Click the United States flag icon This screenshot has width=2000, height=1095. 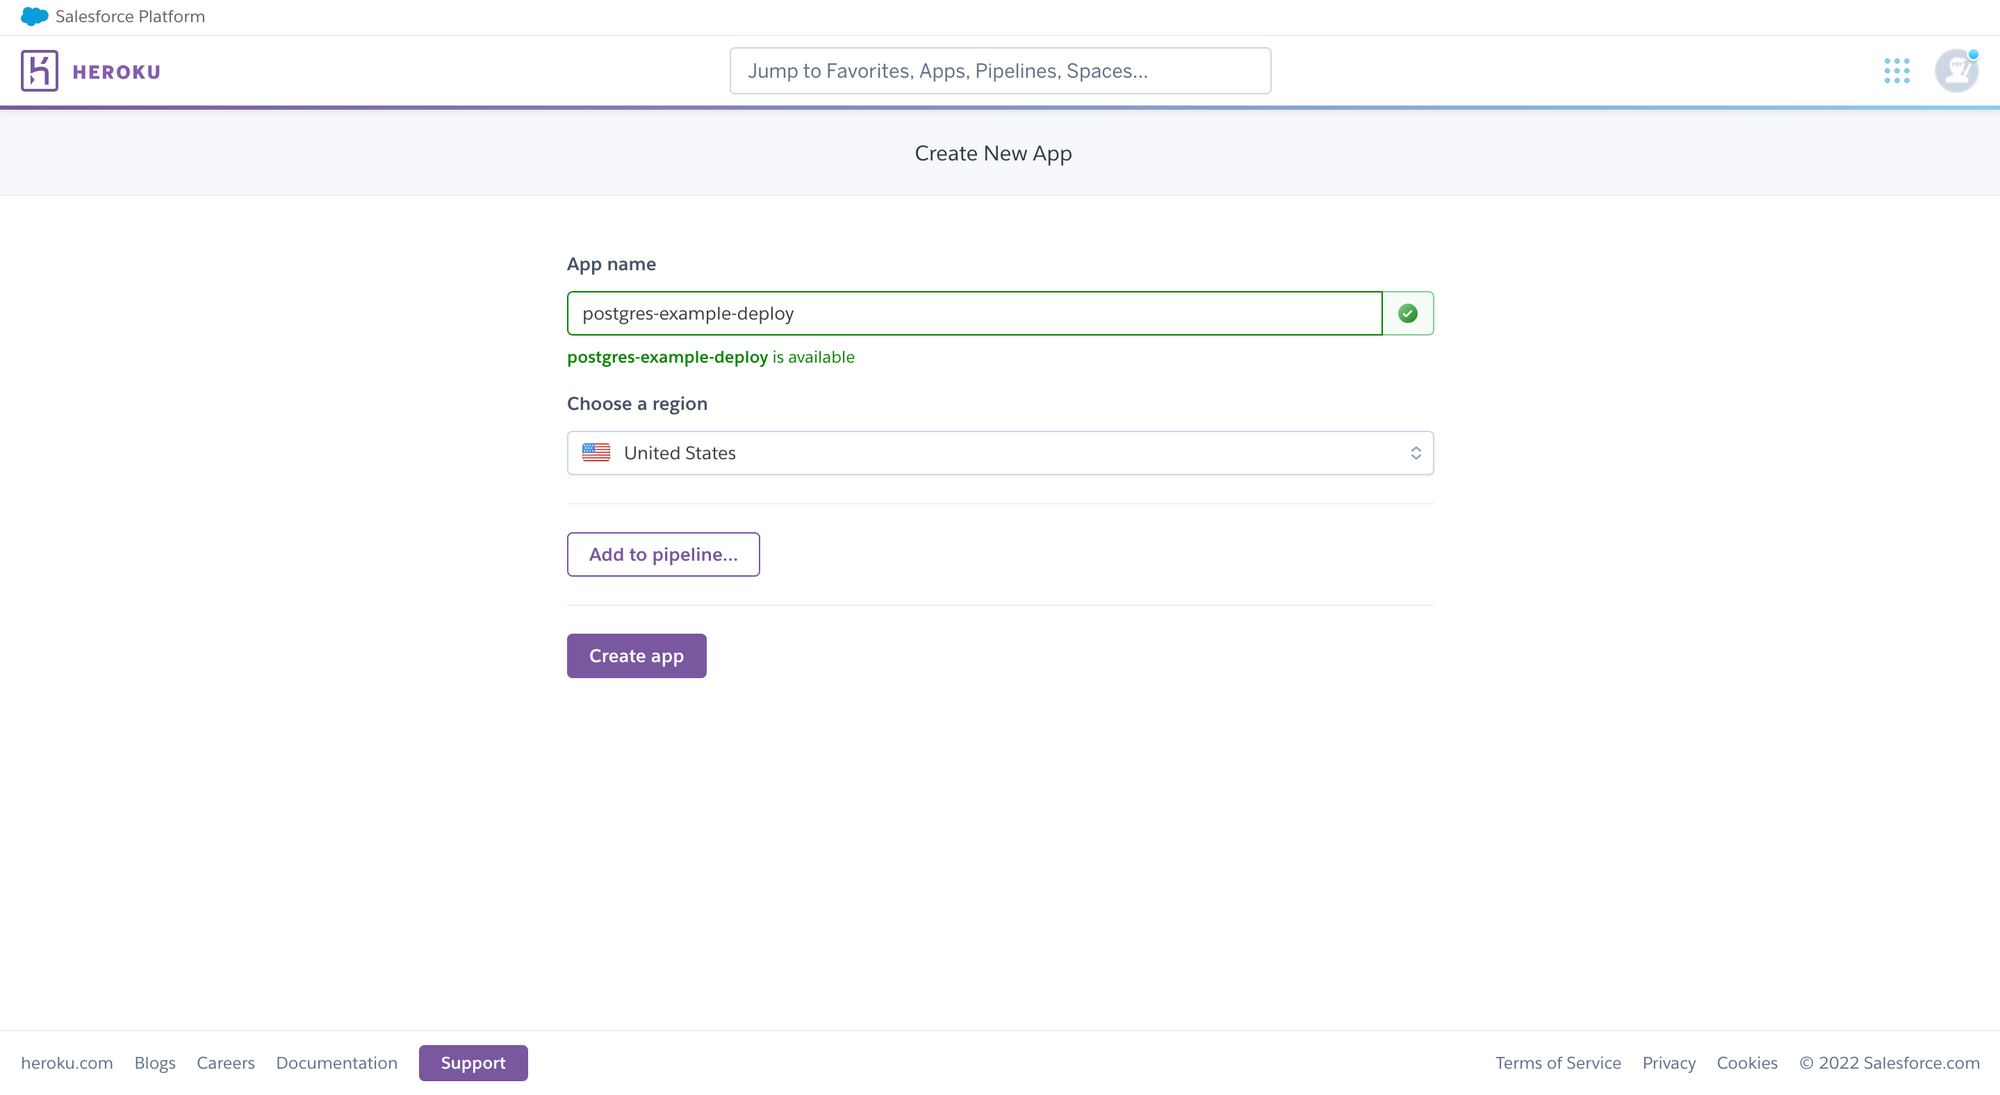tap(596, 453)
